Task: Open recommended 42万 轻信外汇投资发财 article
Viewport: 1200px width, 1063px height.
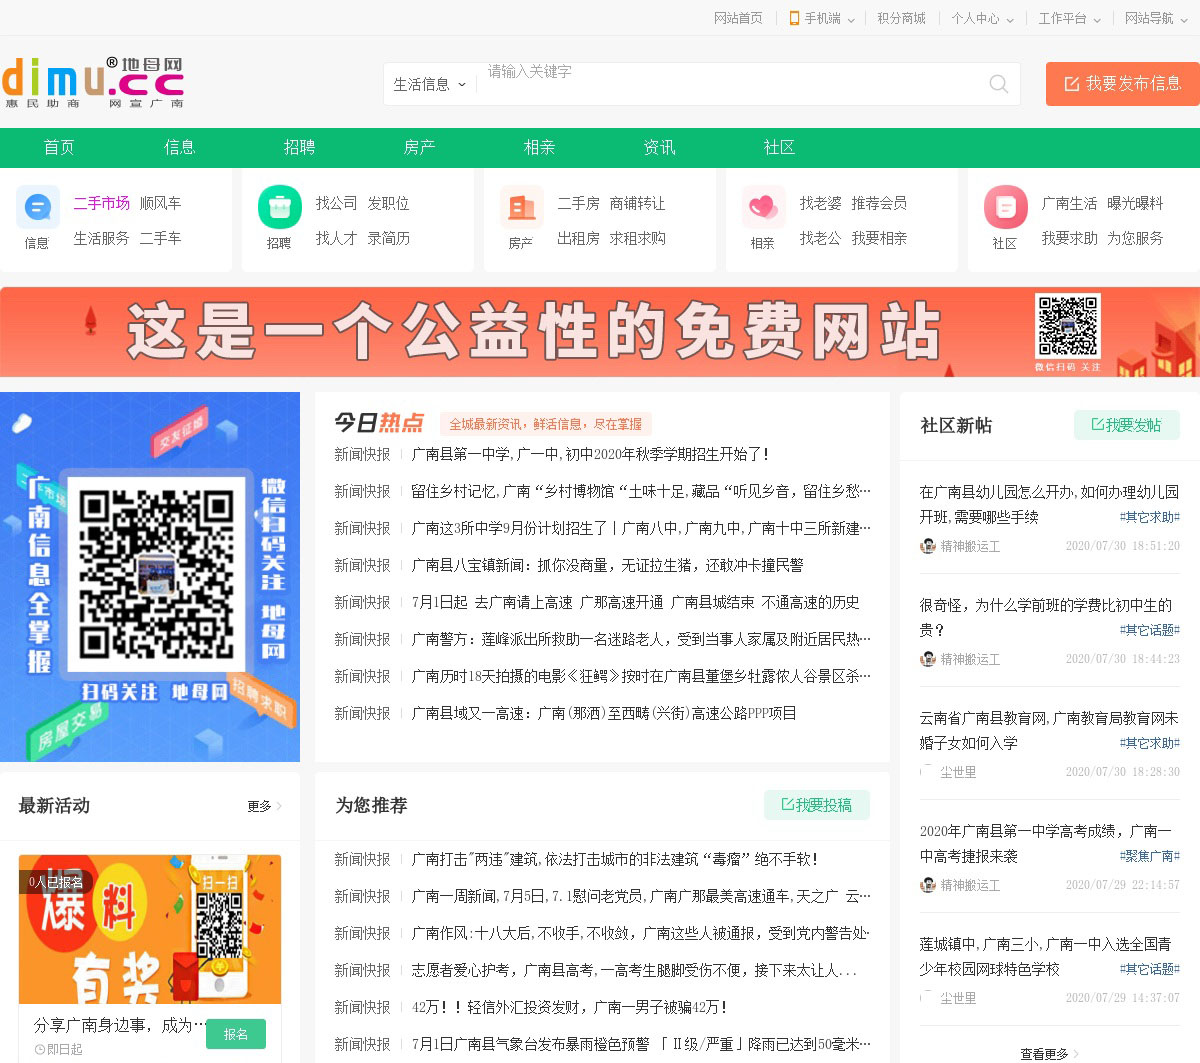Action: click(x=569, y=1007)
